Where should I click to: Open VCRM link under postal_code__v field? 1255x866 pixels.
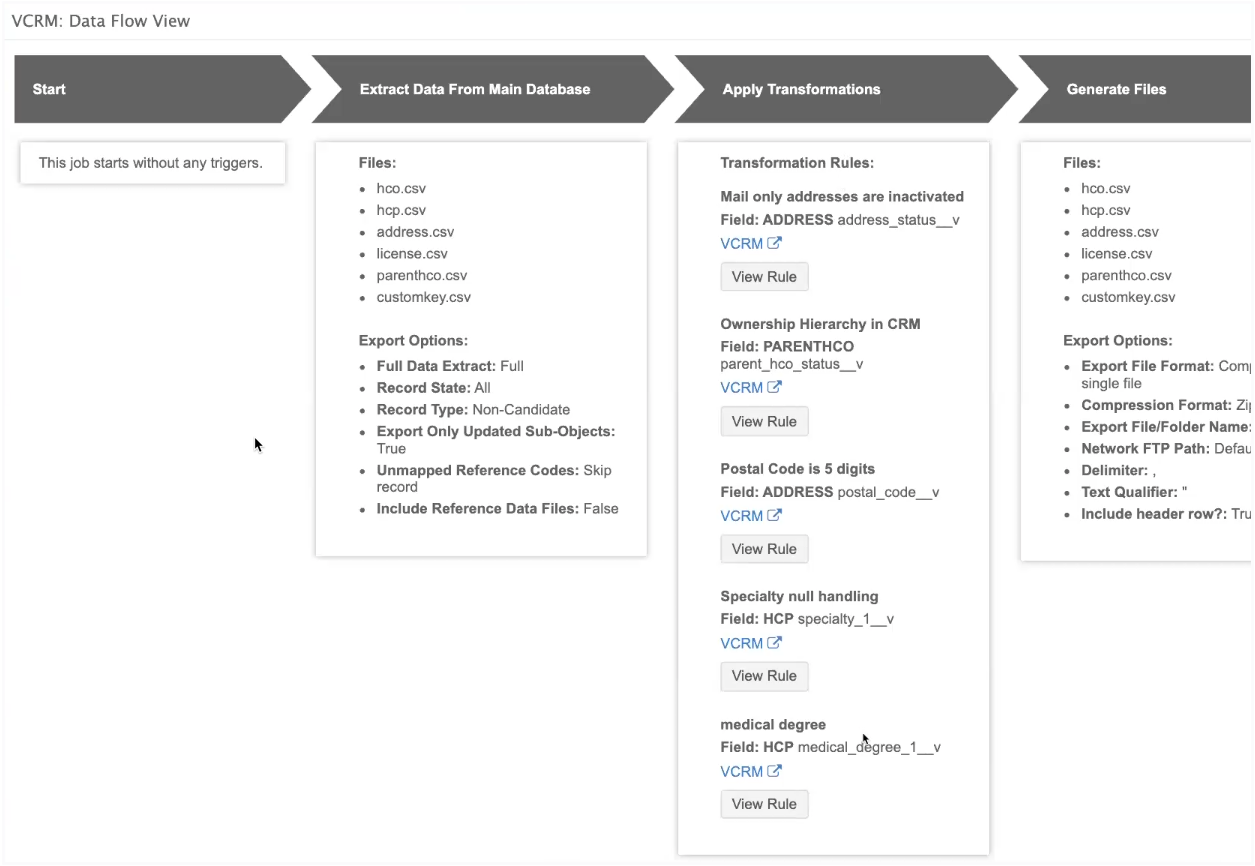point(741,515)
